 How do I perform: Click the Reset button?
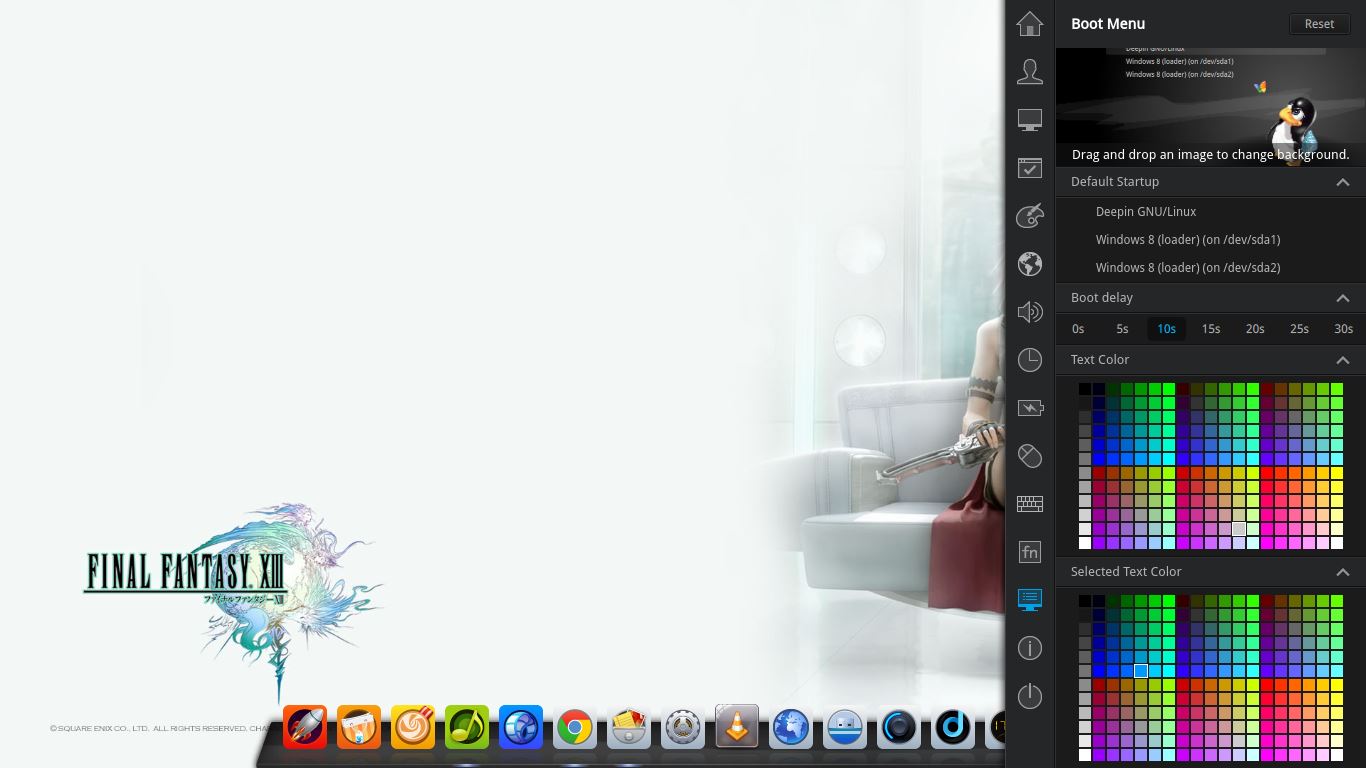coord(1319,24)
